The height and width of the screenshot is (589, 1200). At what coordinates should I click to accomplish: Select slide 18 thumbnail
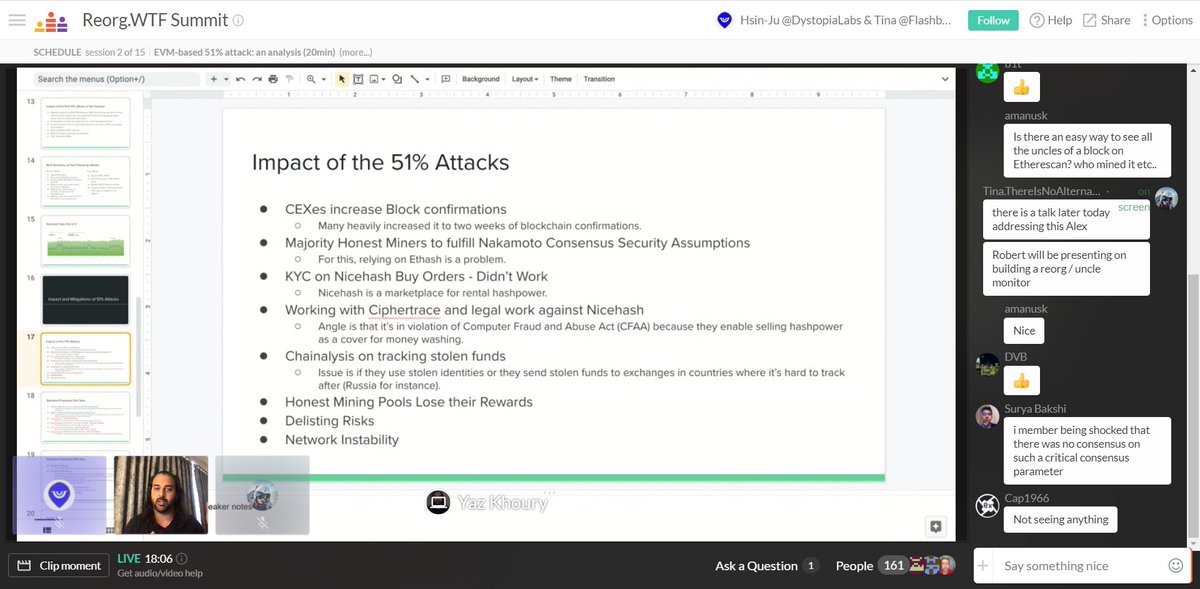86,417
